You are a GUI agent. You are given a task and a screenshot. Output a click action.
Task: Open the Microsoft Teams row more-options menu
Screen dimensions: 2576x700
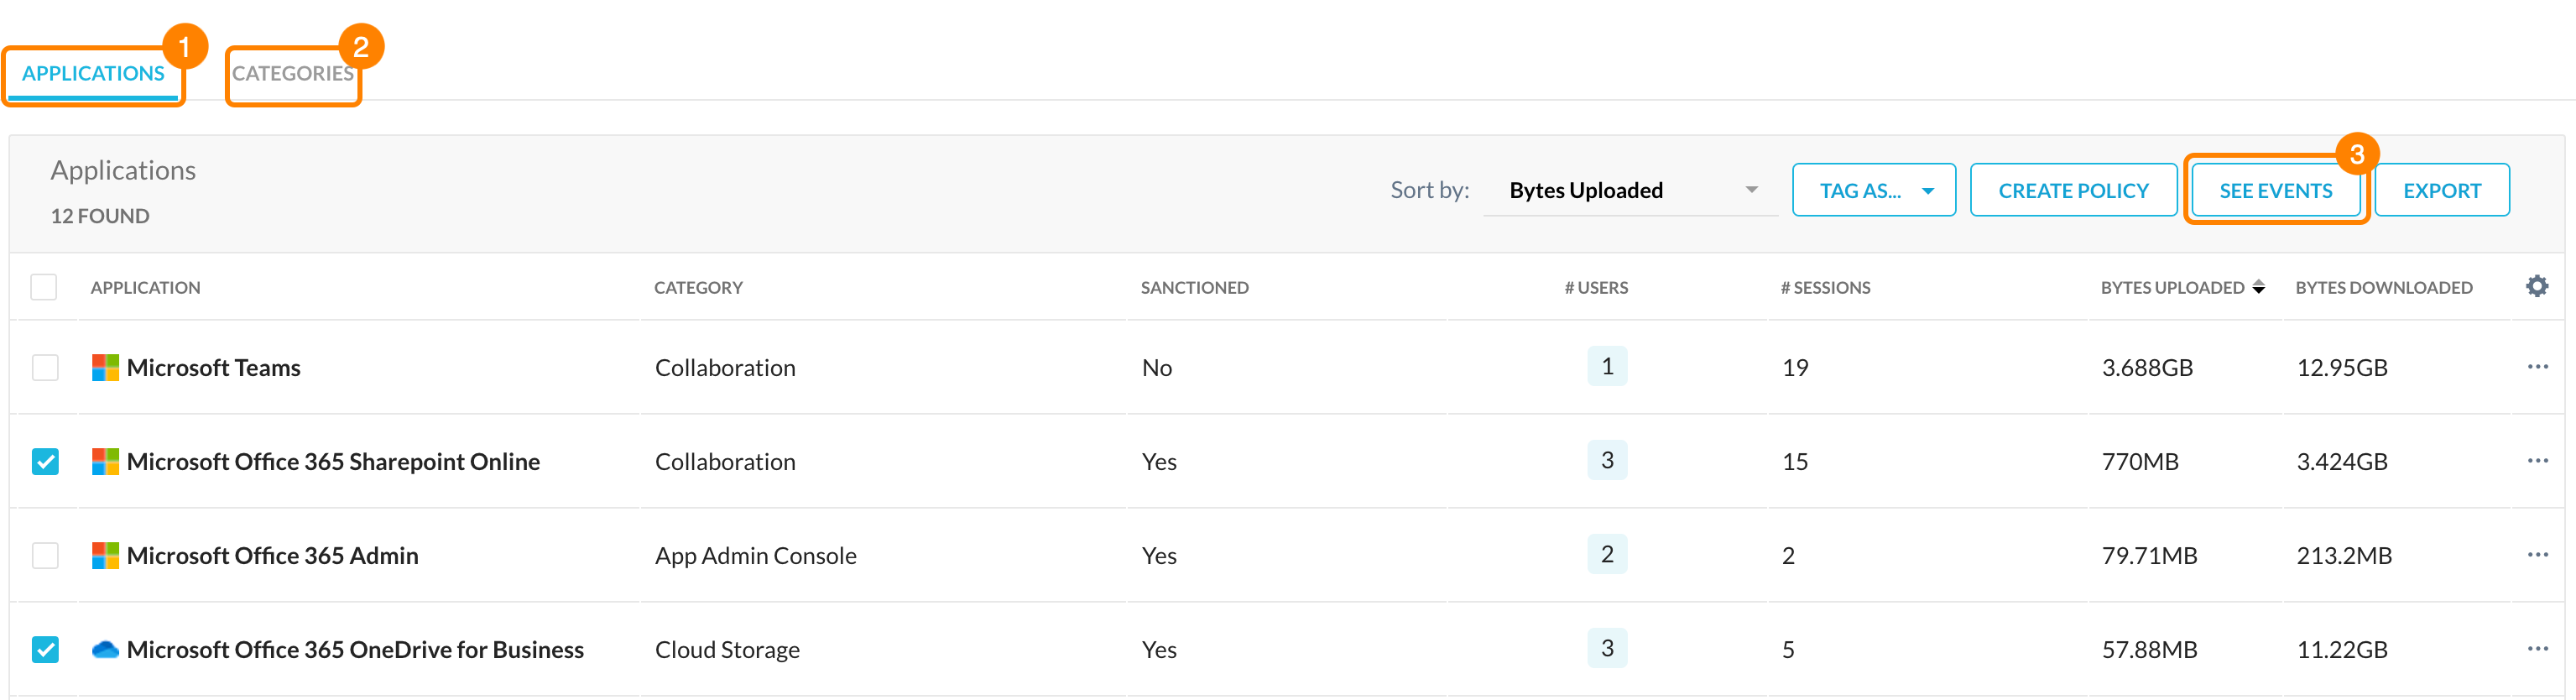(2538, 367)
